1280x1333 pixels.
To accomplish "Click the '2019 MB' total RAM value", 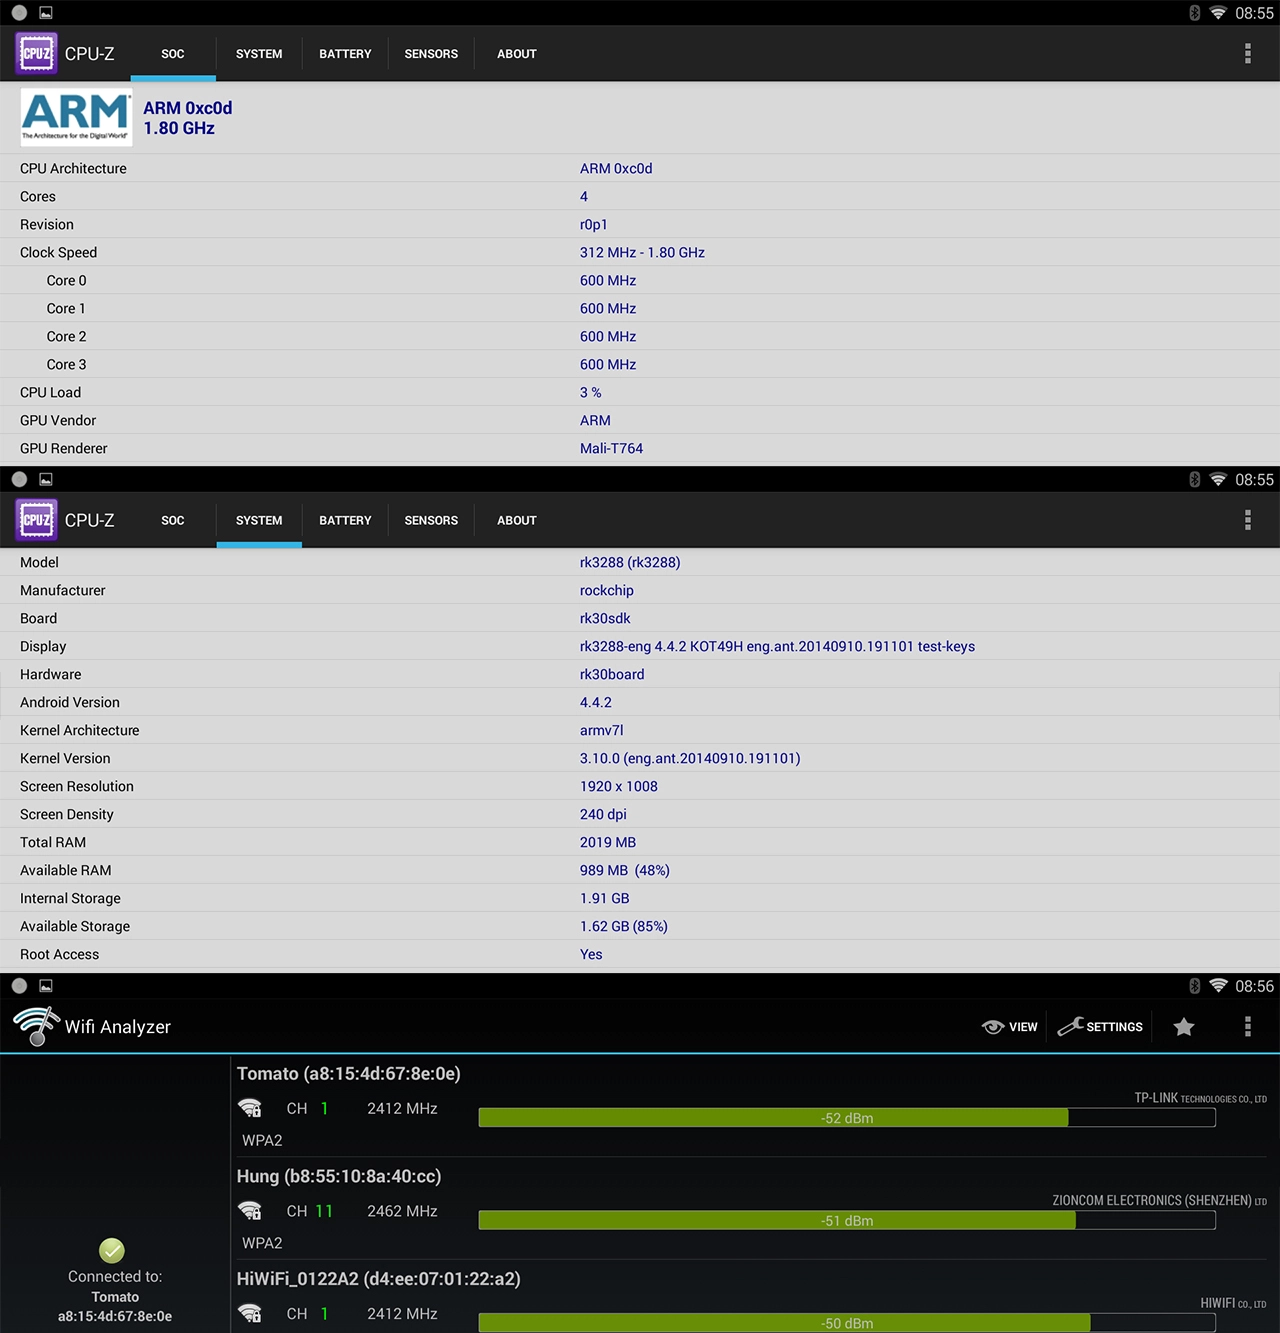I will 608,843.
